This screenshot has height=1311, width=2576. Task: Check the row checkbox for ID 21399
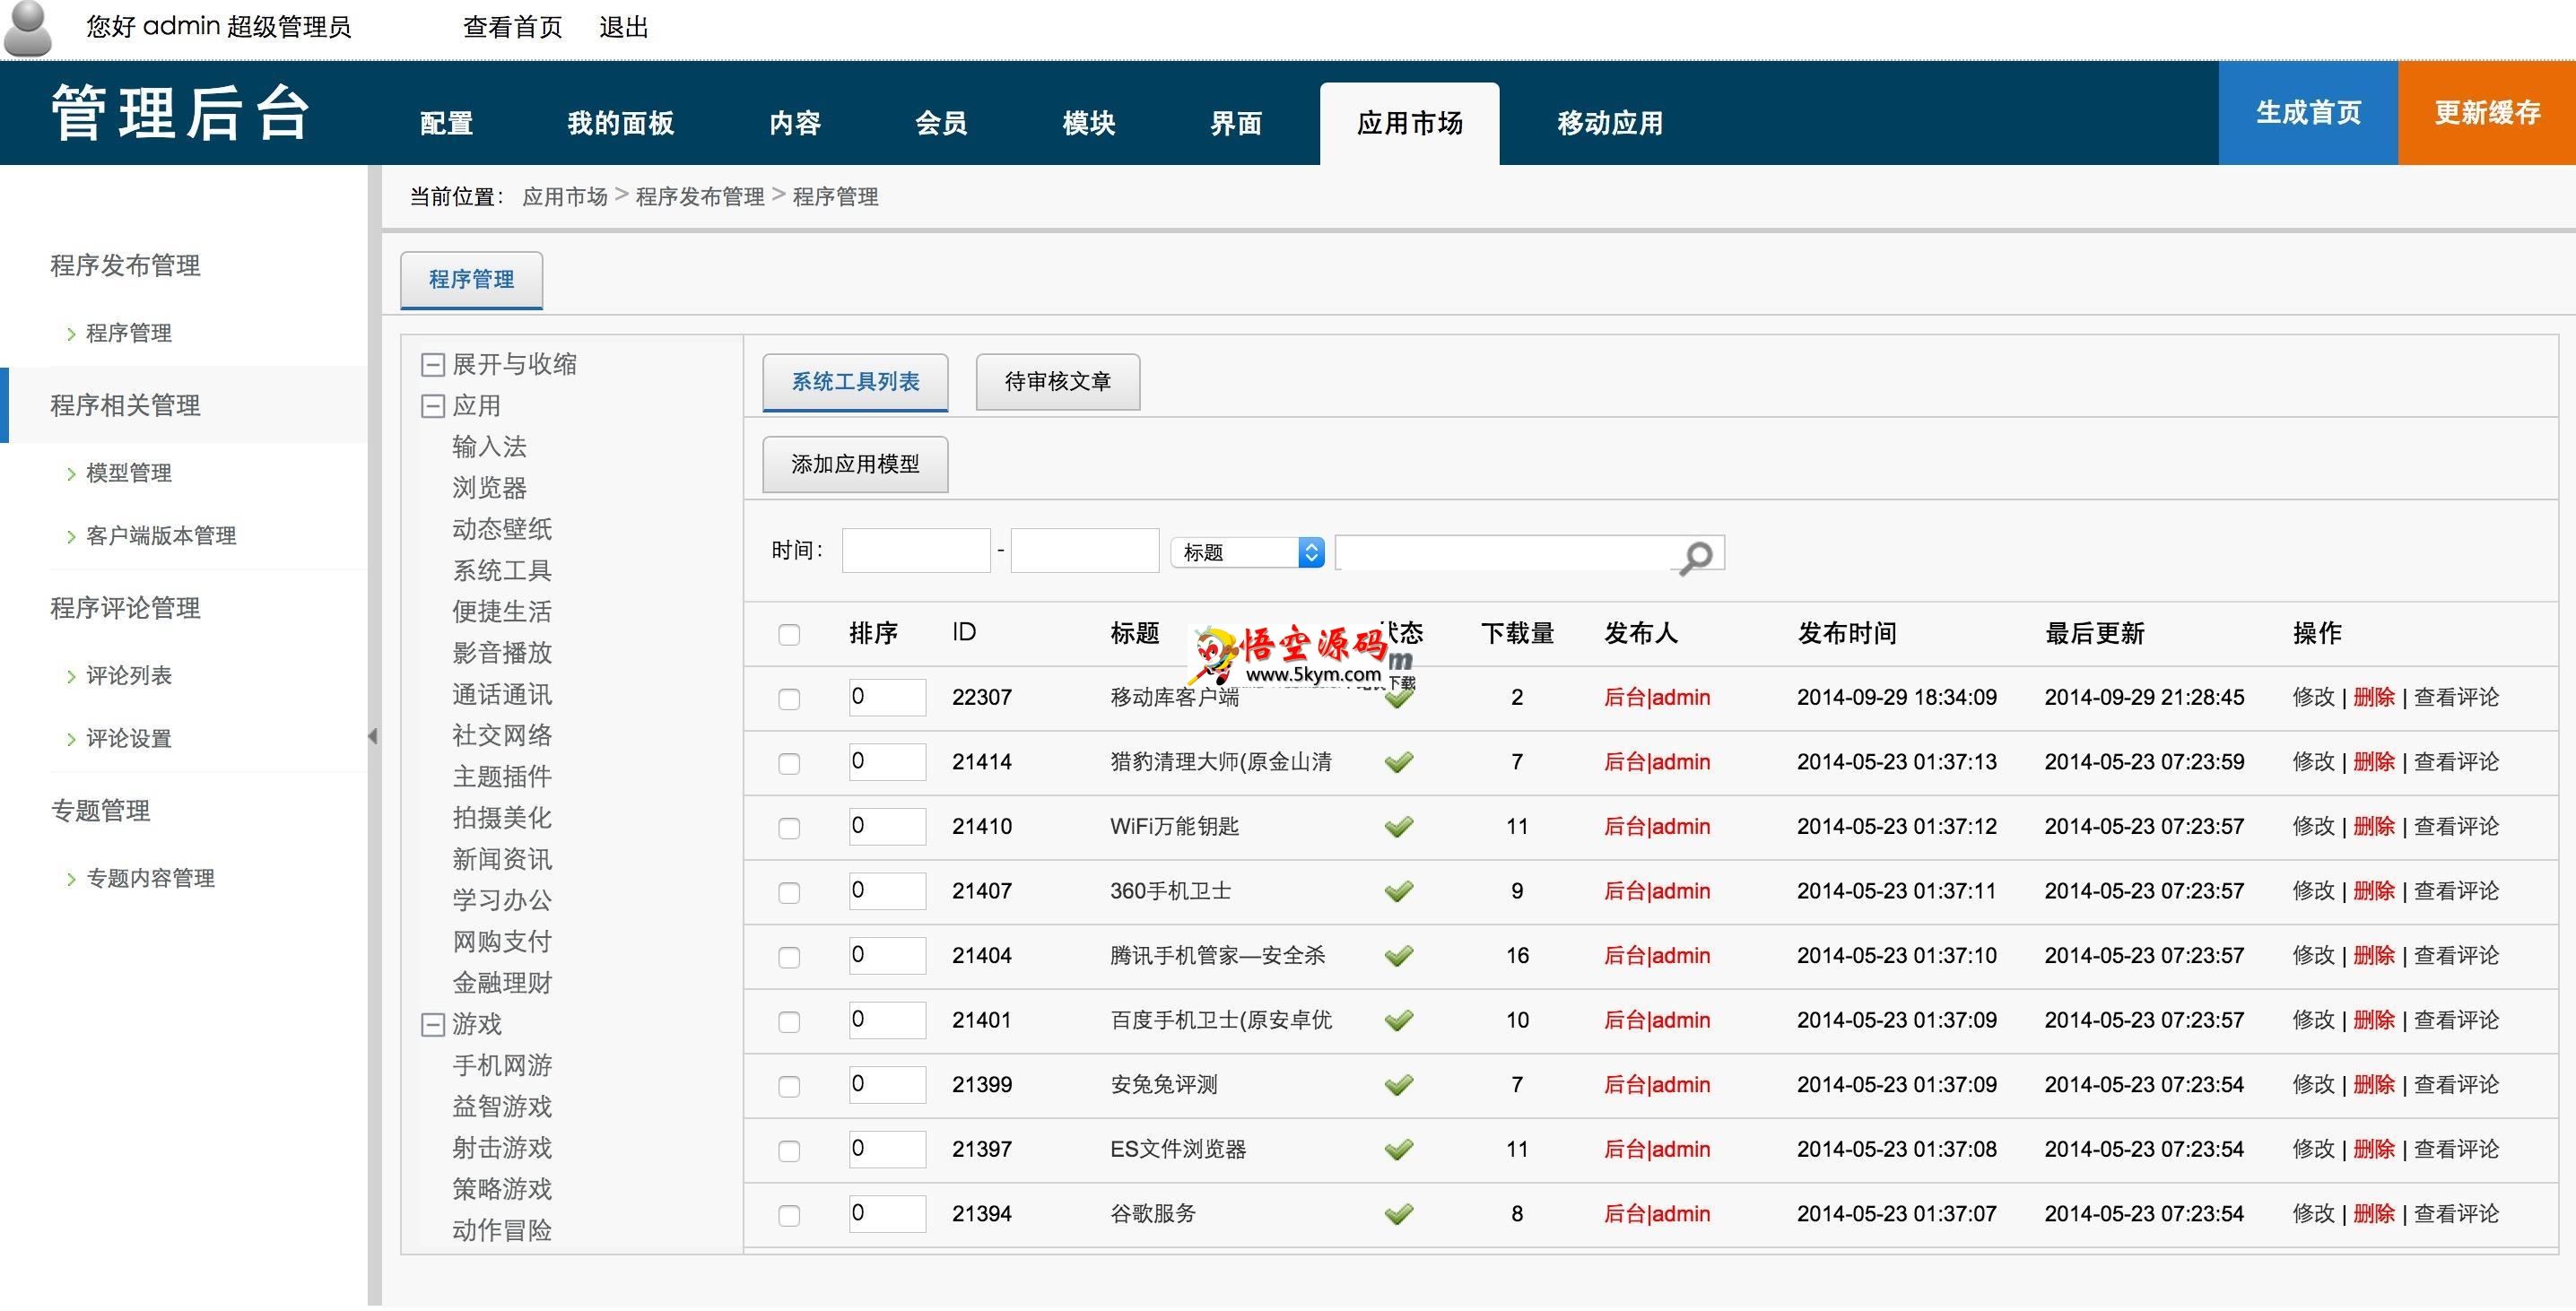[x=789, y=1086]
